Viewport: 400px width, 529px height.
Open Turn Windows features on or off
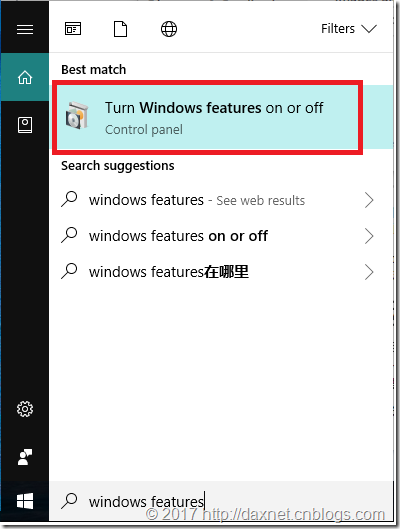click(207, 117)
